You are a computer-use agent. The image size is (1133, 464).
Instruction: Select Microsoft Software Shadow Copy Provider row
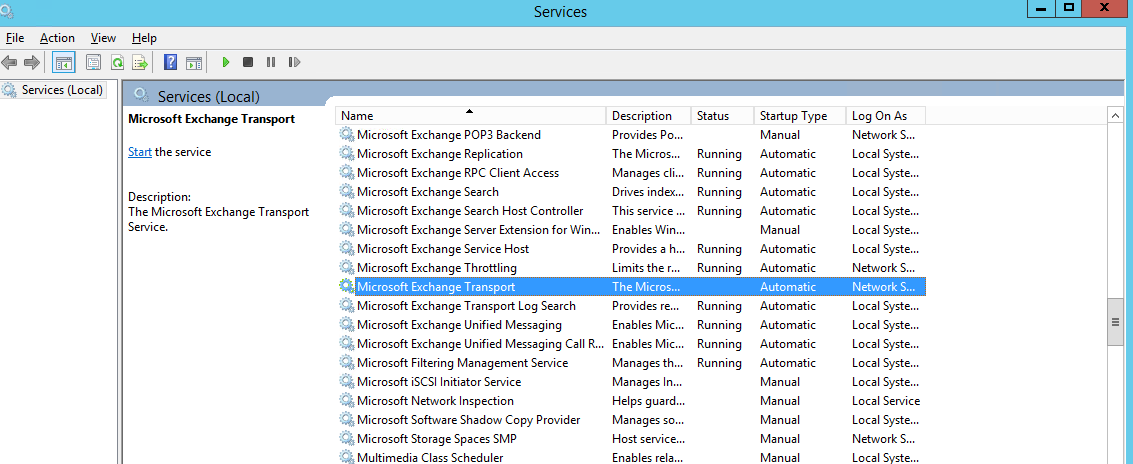point(468,419)
